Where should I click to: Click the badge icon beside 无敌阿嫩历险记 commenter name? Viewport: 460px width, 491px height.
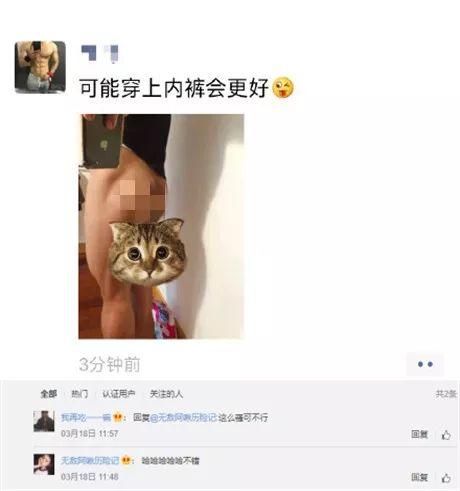pos(126,461)
